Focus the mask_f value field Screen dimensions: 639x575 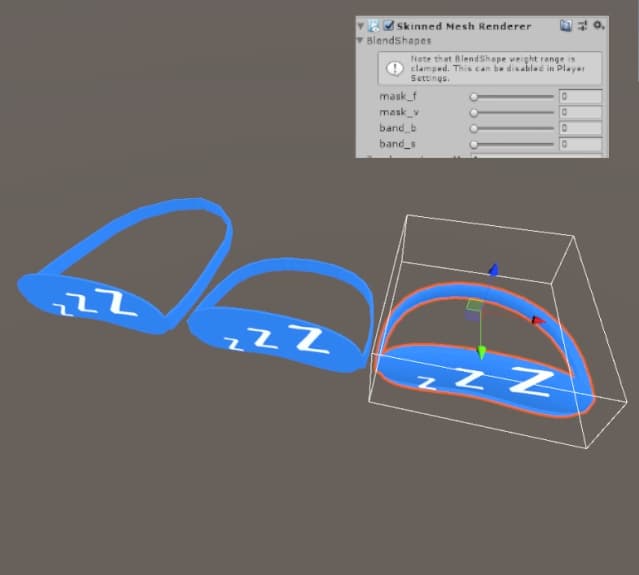pos(580,97)
